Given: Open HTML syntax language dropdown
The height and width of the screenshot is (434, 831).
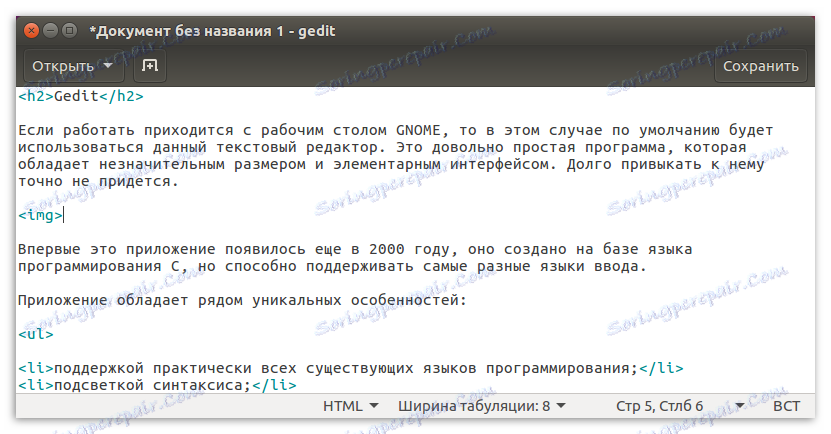Looking at the screenshot, I should coord(350,406).
